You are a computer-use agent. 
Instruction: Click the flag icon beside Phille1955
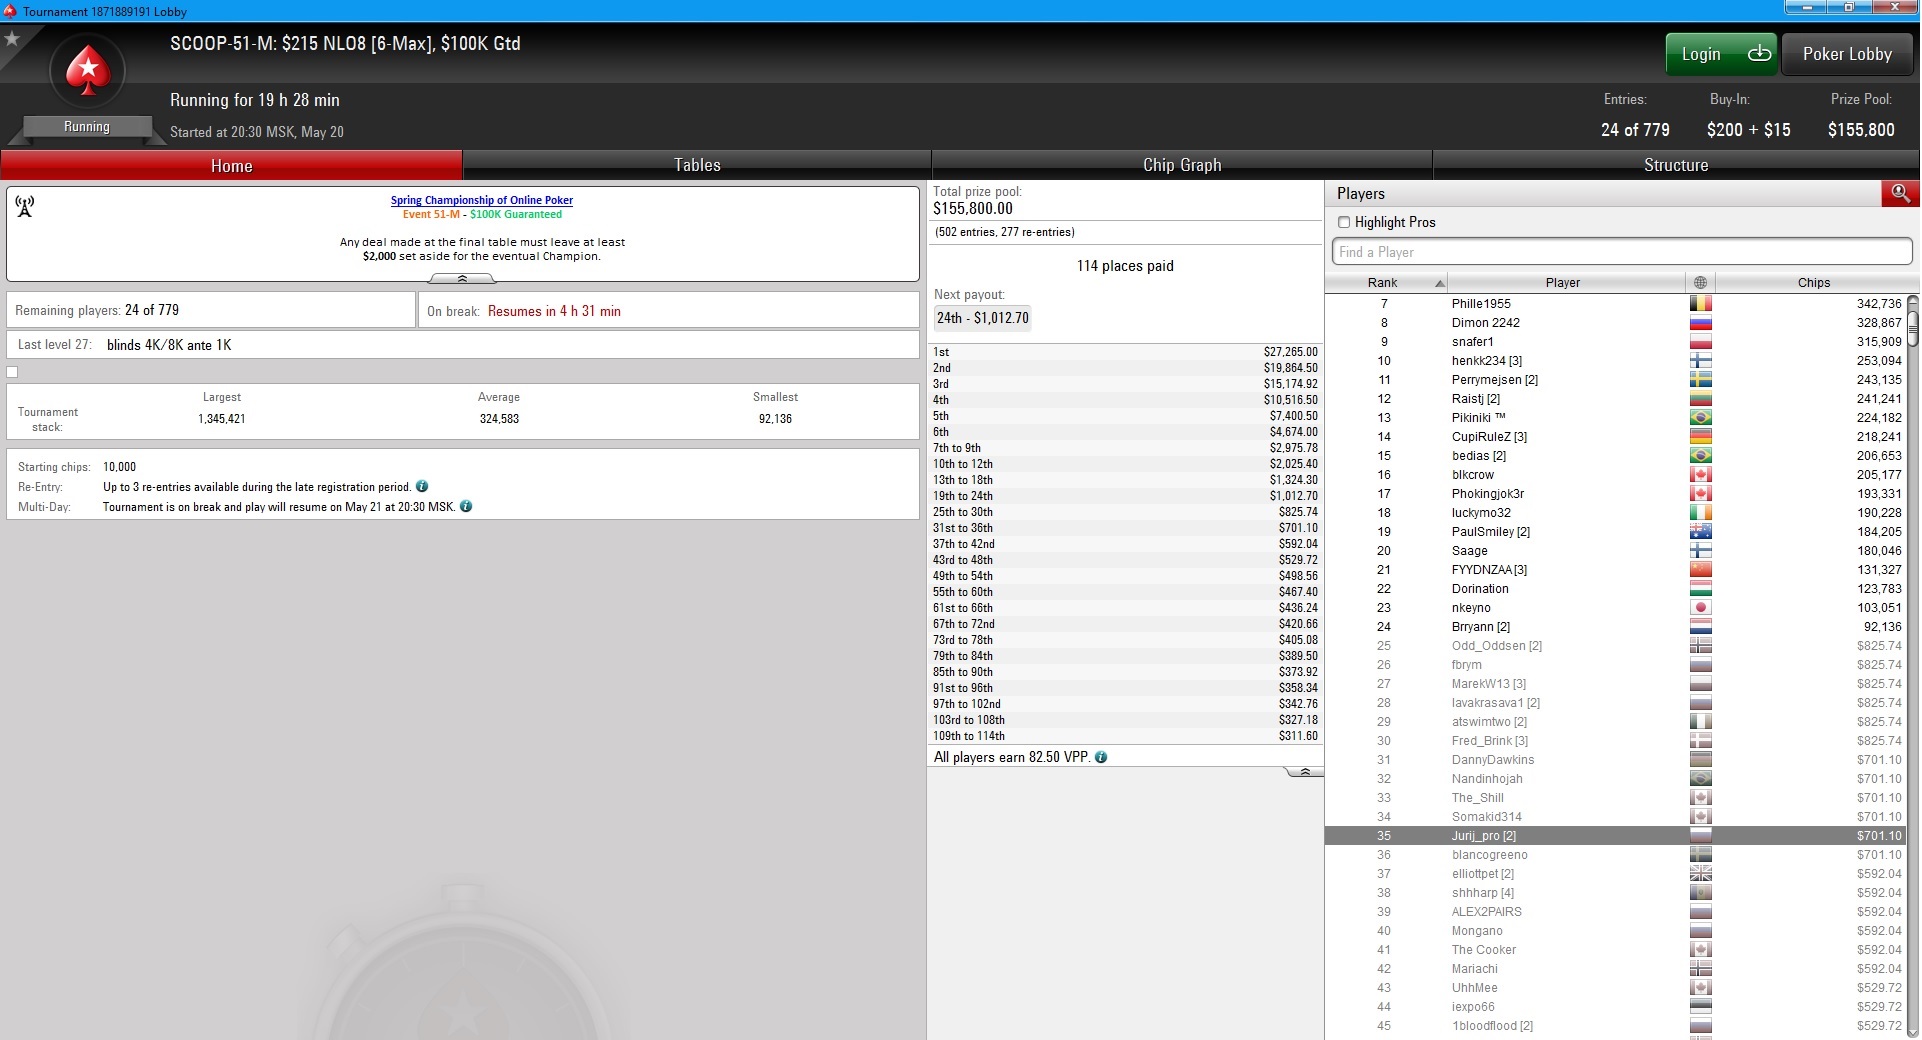pyautogui.click(x=1700, y=304)
